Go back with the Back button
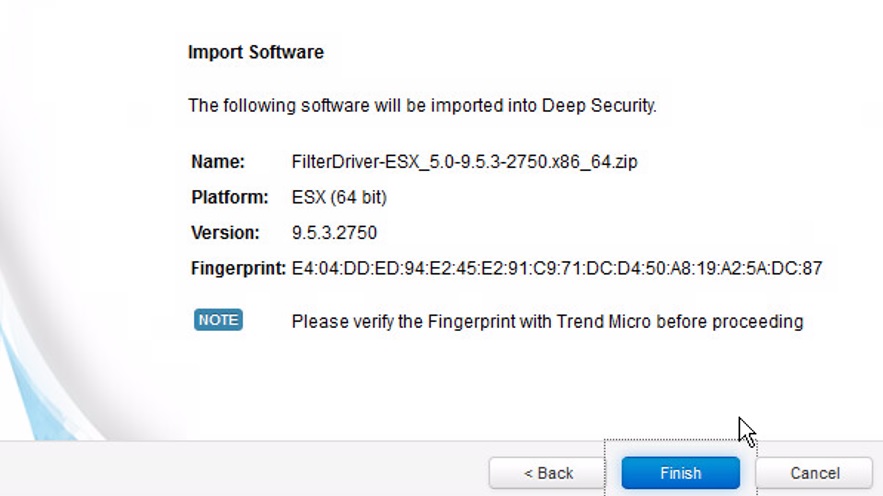The width and height of the screenshot is (883, 496). [548, 473]
